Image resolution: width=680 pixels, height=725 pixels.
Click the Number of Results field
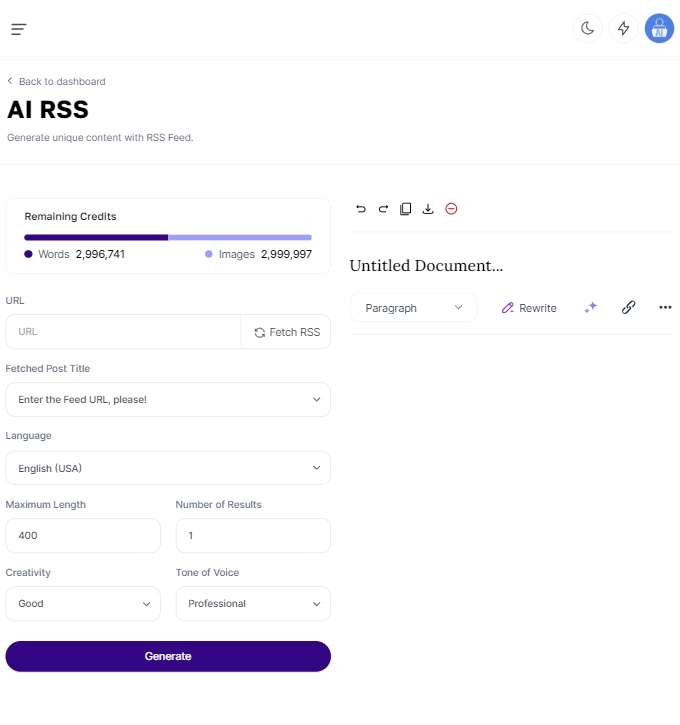click(x=253, y=535)
